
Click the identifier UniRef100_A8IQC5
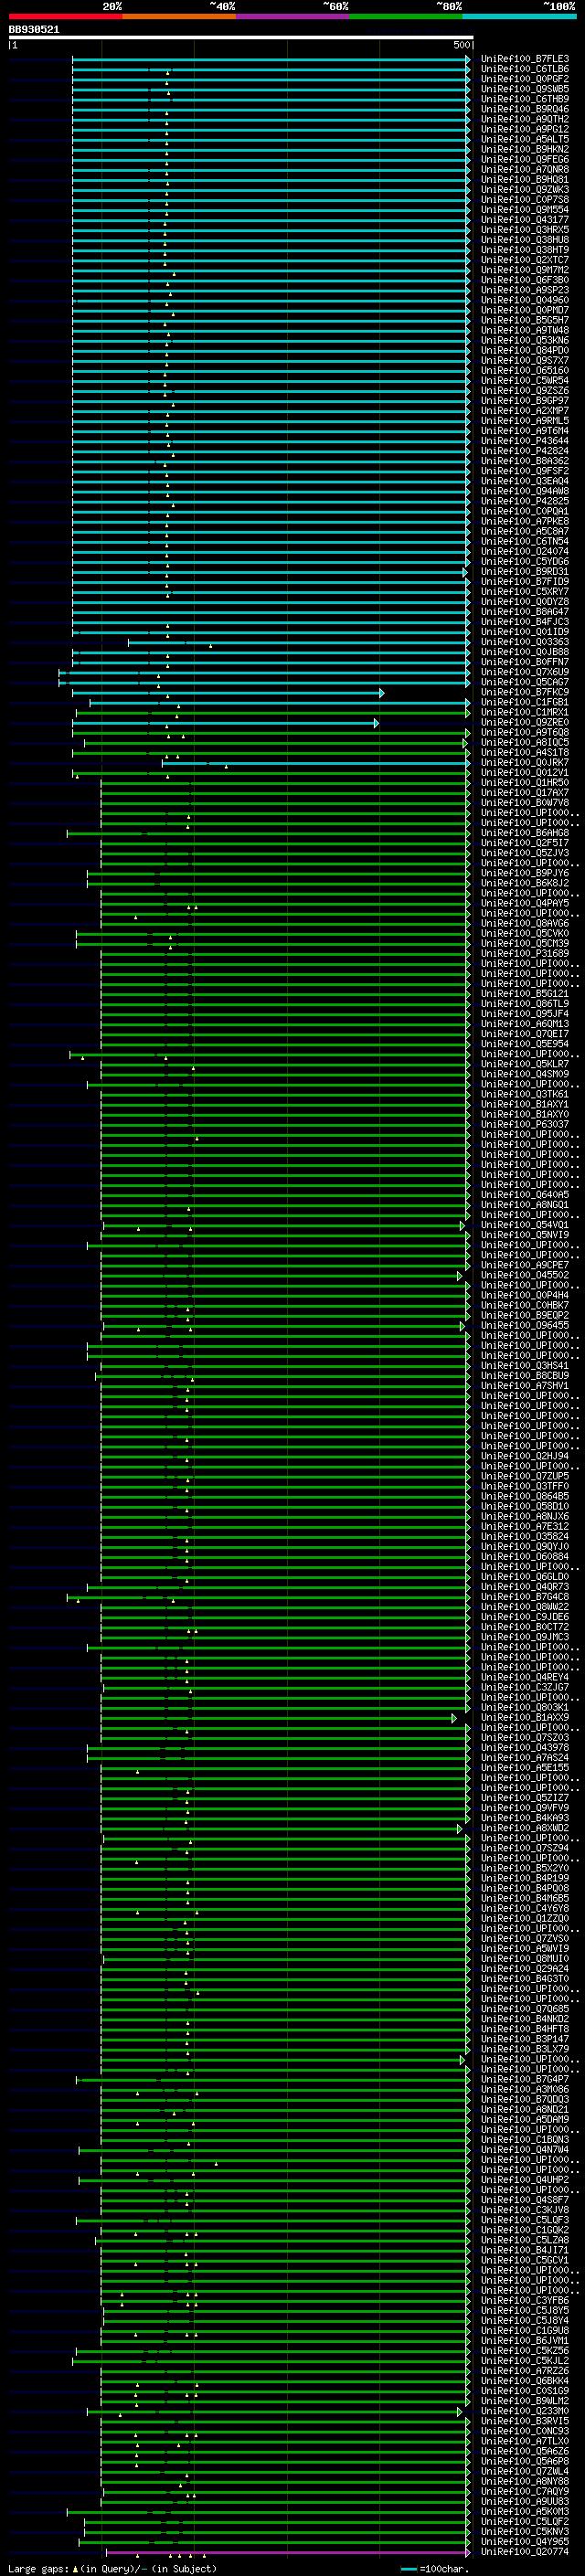coord(524,742)
